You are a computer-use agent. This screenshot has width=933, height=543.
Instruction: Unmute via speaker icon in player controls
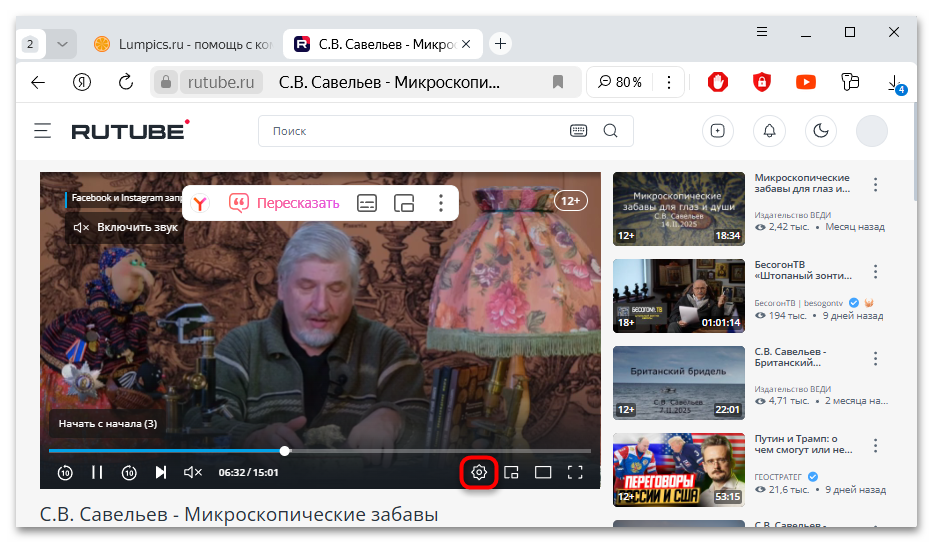coord(193,472)
